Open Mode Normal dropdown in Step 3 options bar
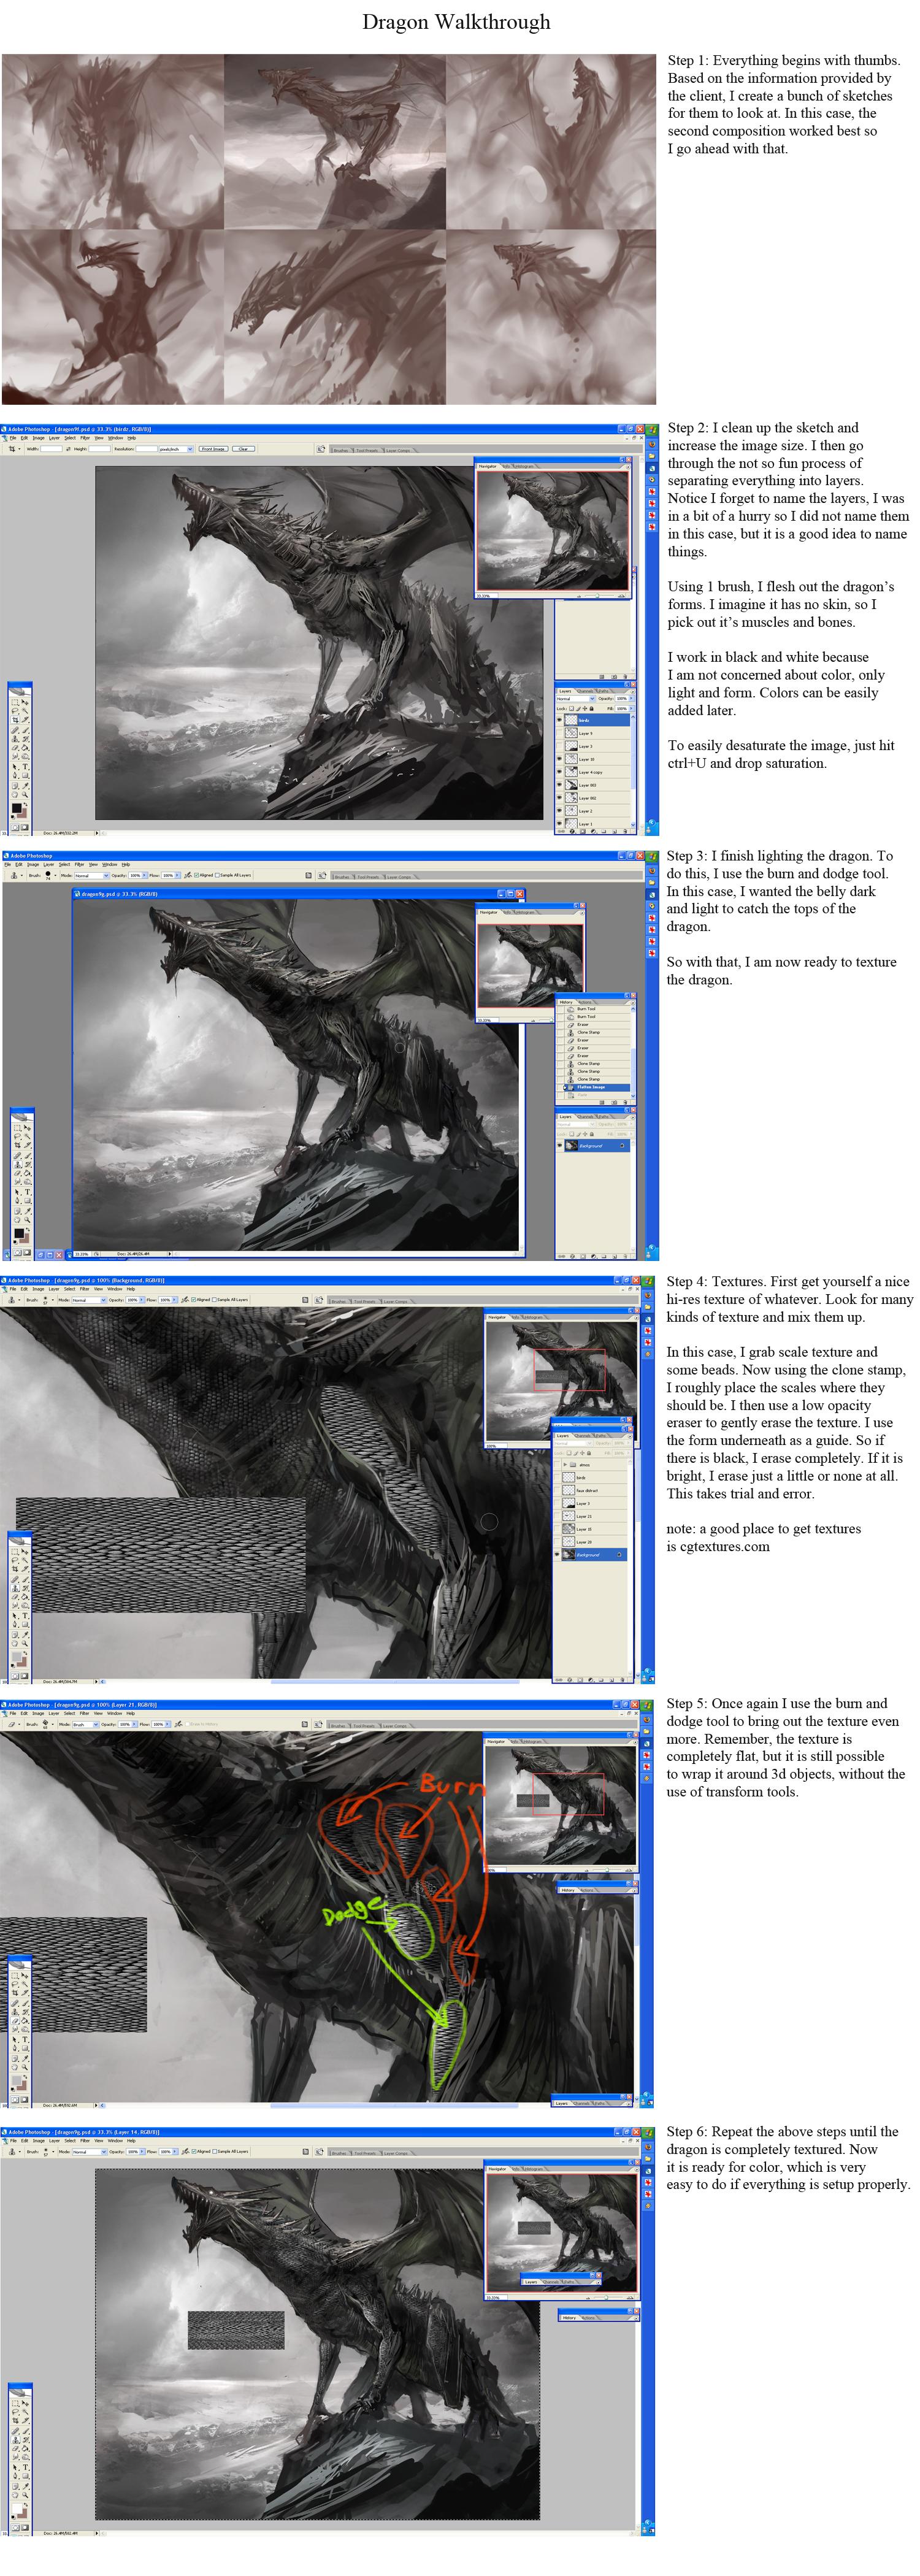The image size is (920, 2576). (x=92, y=875)
